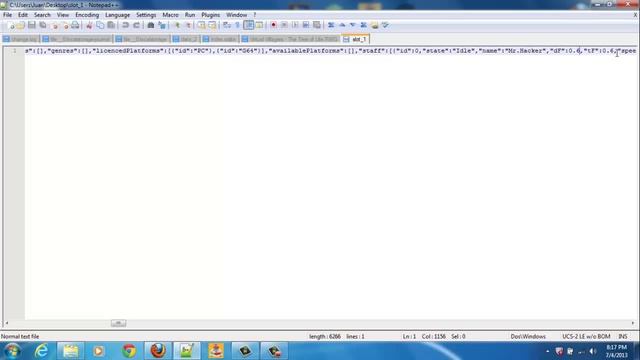
Task: Start macro recording with red Record button
Action: pyautogui.click(x=273, y=25)
